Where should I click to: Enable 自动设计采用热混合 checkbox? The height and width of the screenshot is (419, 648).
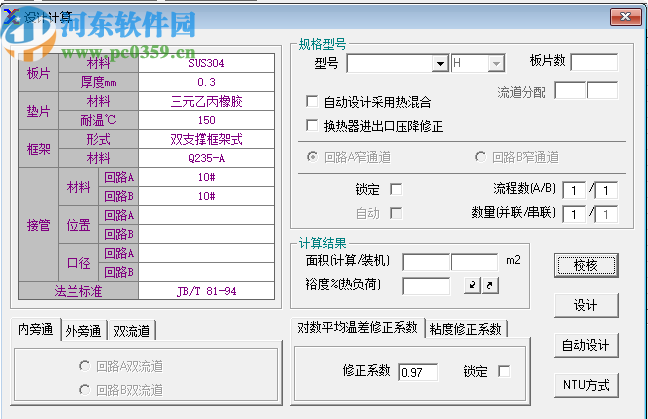[x=312, y=101]
